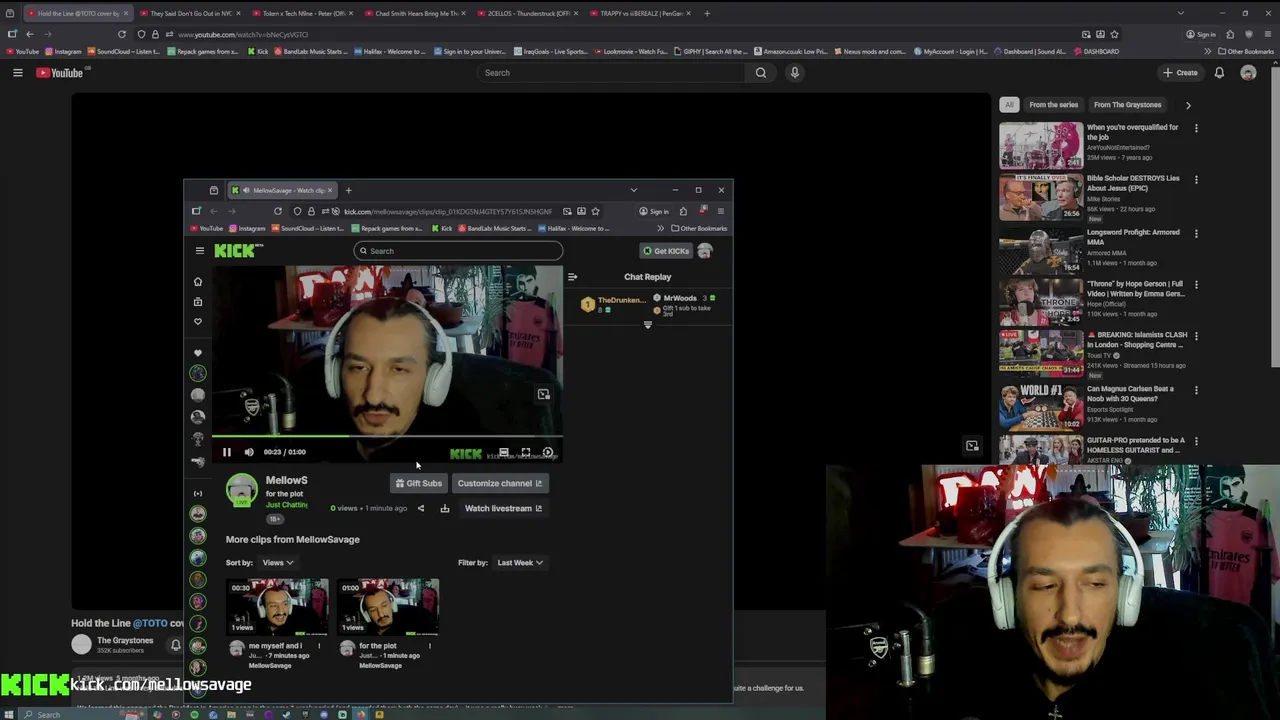Screen dimensions: 1280x720
Task: Click MellowSavage channel avatar with LIVE badge
Action: (x=241, y=491)
